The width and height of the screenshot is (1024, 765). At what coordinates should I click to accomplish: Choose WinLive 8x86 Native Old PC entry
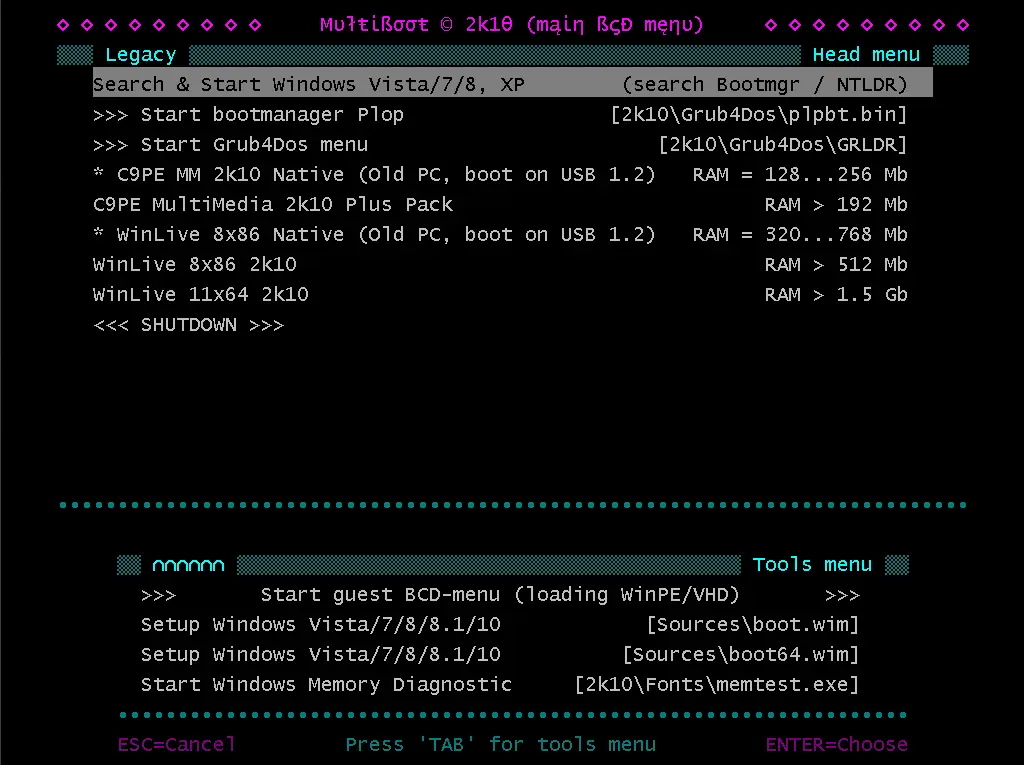click(500, 235)
